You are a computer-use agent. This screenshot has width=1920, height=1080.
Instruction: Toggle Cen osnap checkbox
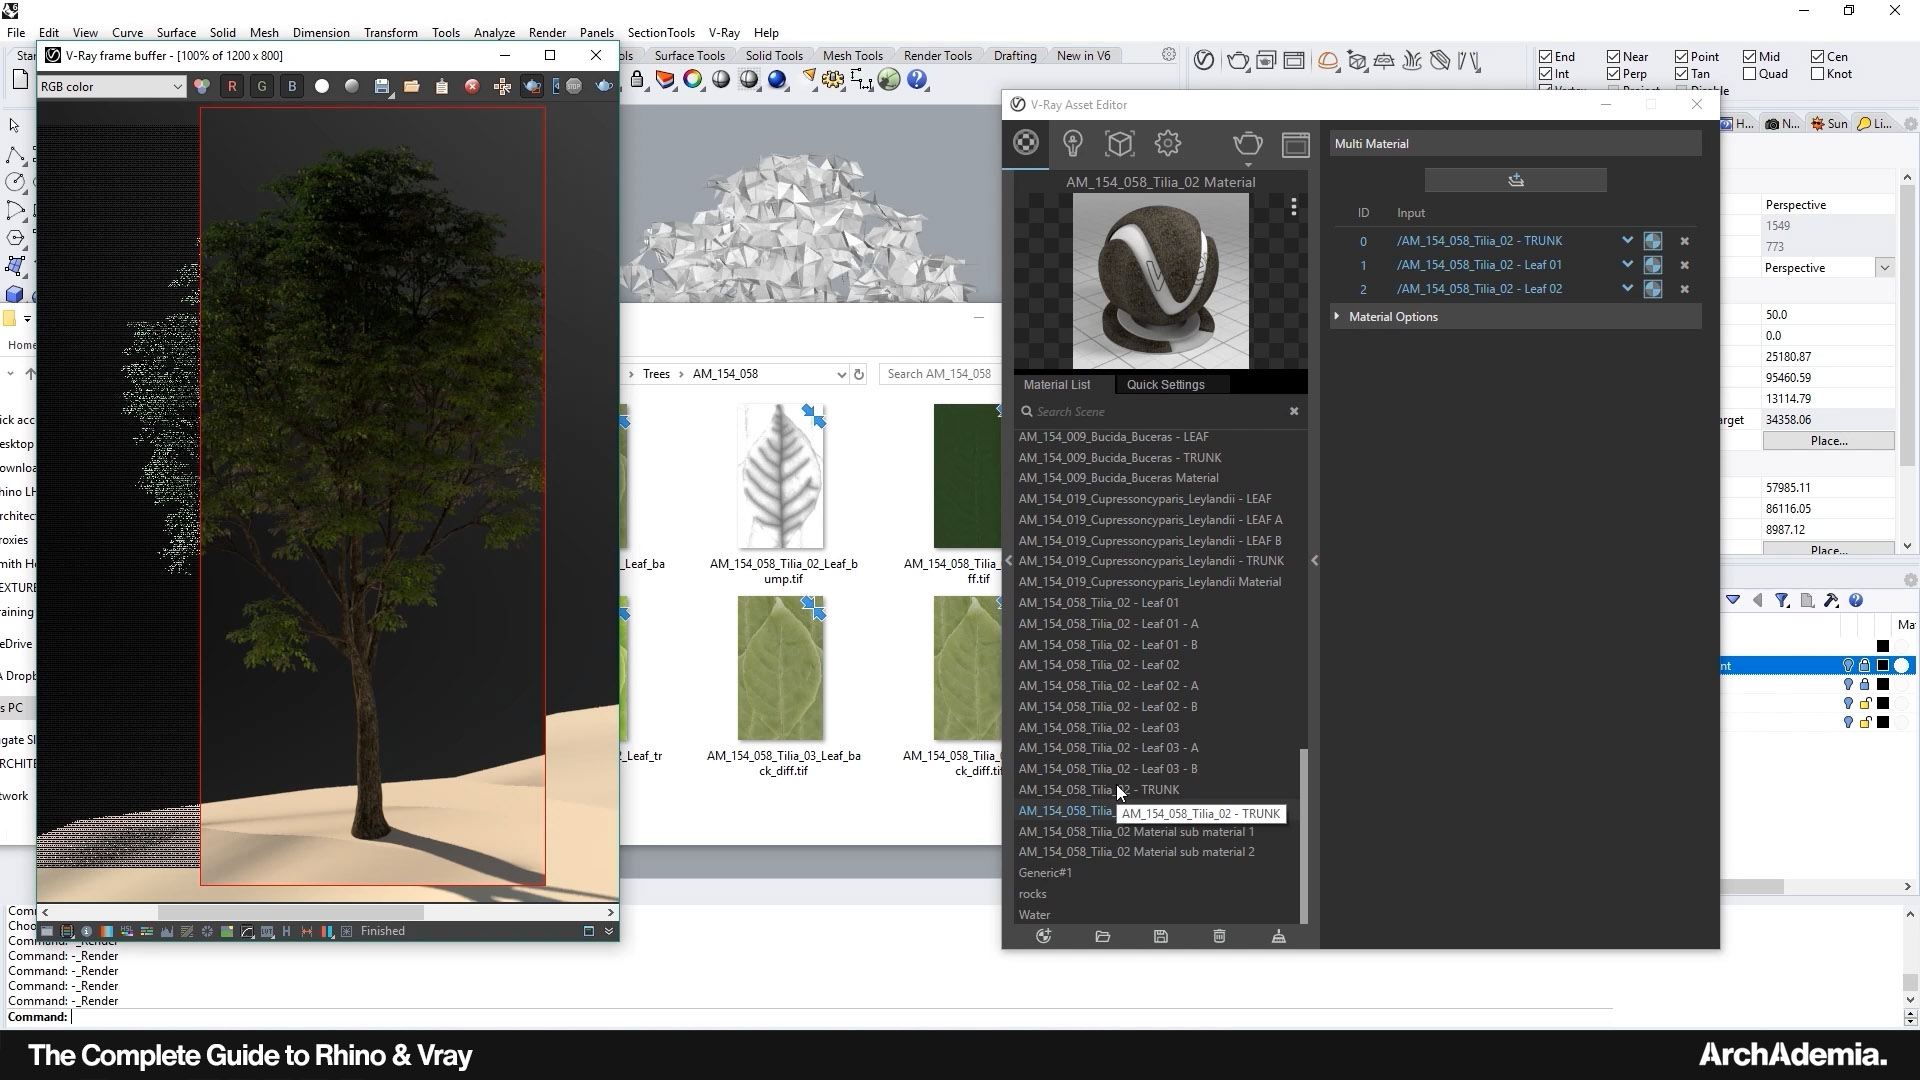[1818, 57]
